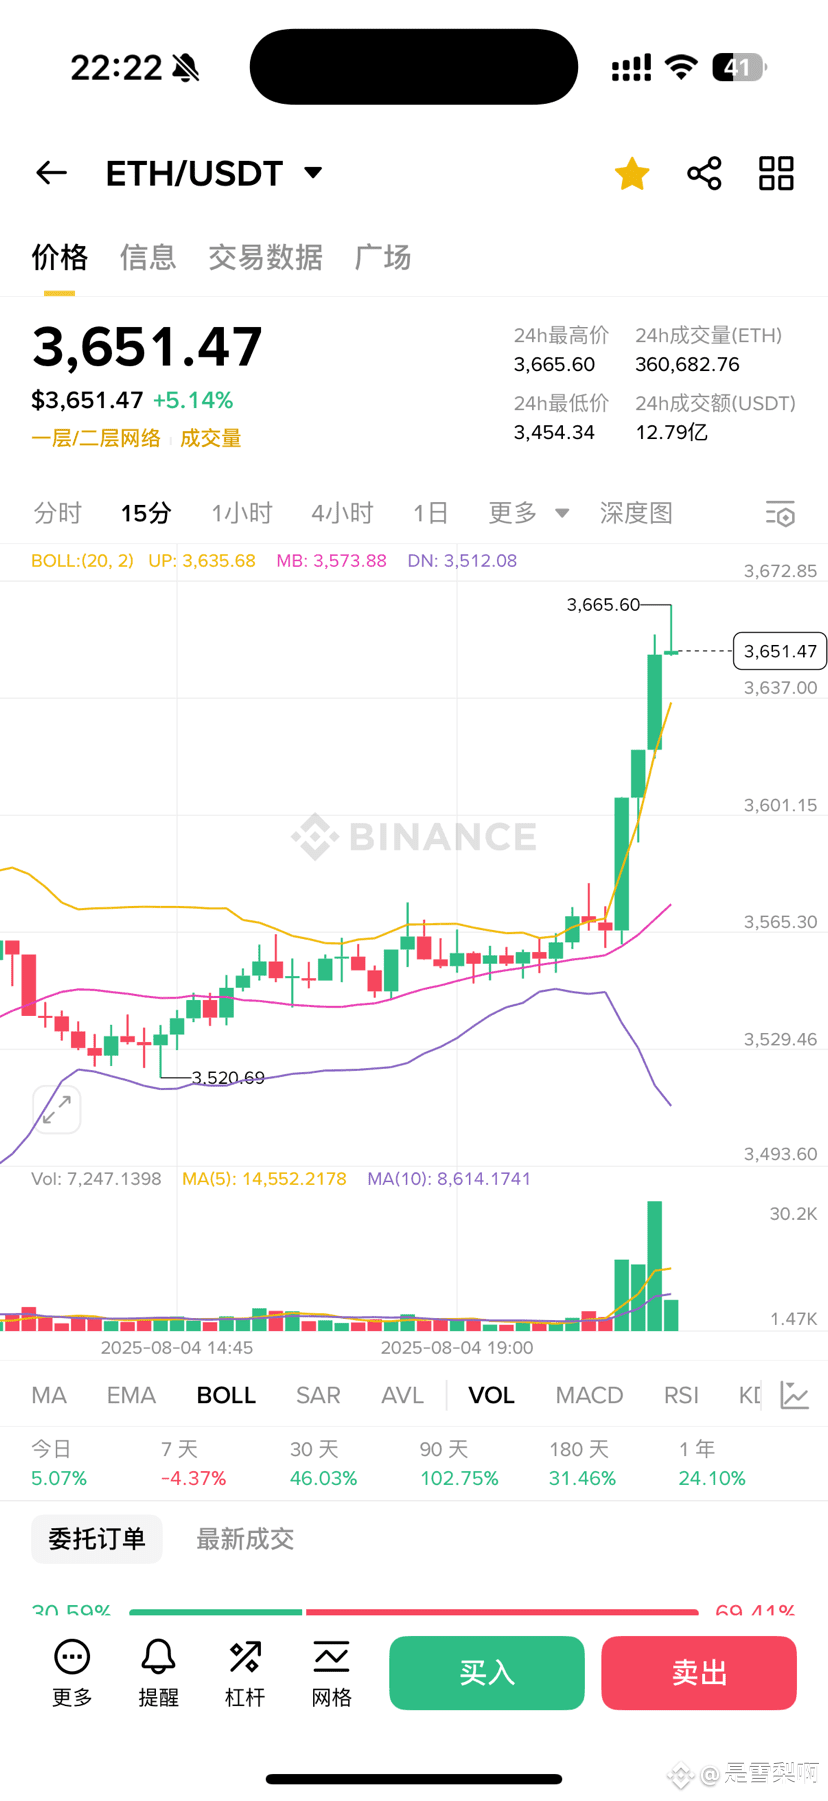Viewport: 828px width, 1801px height.
Task: Select 委托订单 tab
Action: [x=97, y=1539]
